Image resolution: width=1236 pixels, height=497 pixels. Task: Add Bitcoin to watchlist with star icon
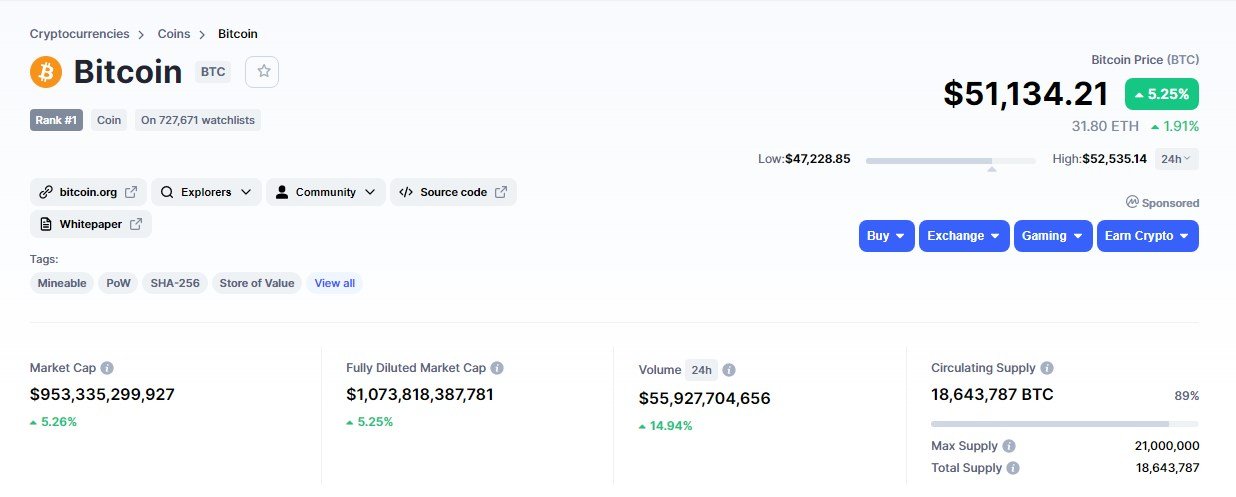point(263,71)
